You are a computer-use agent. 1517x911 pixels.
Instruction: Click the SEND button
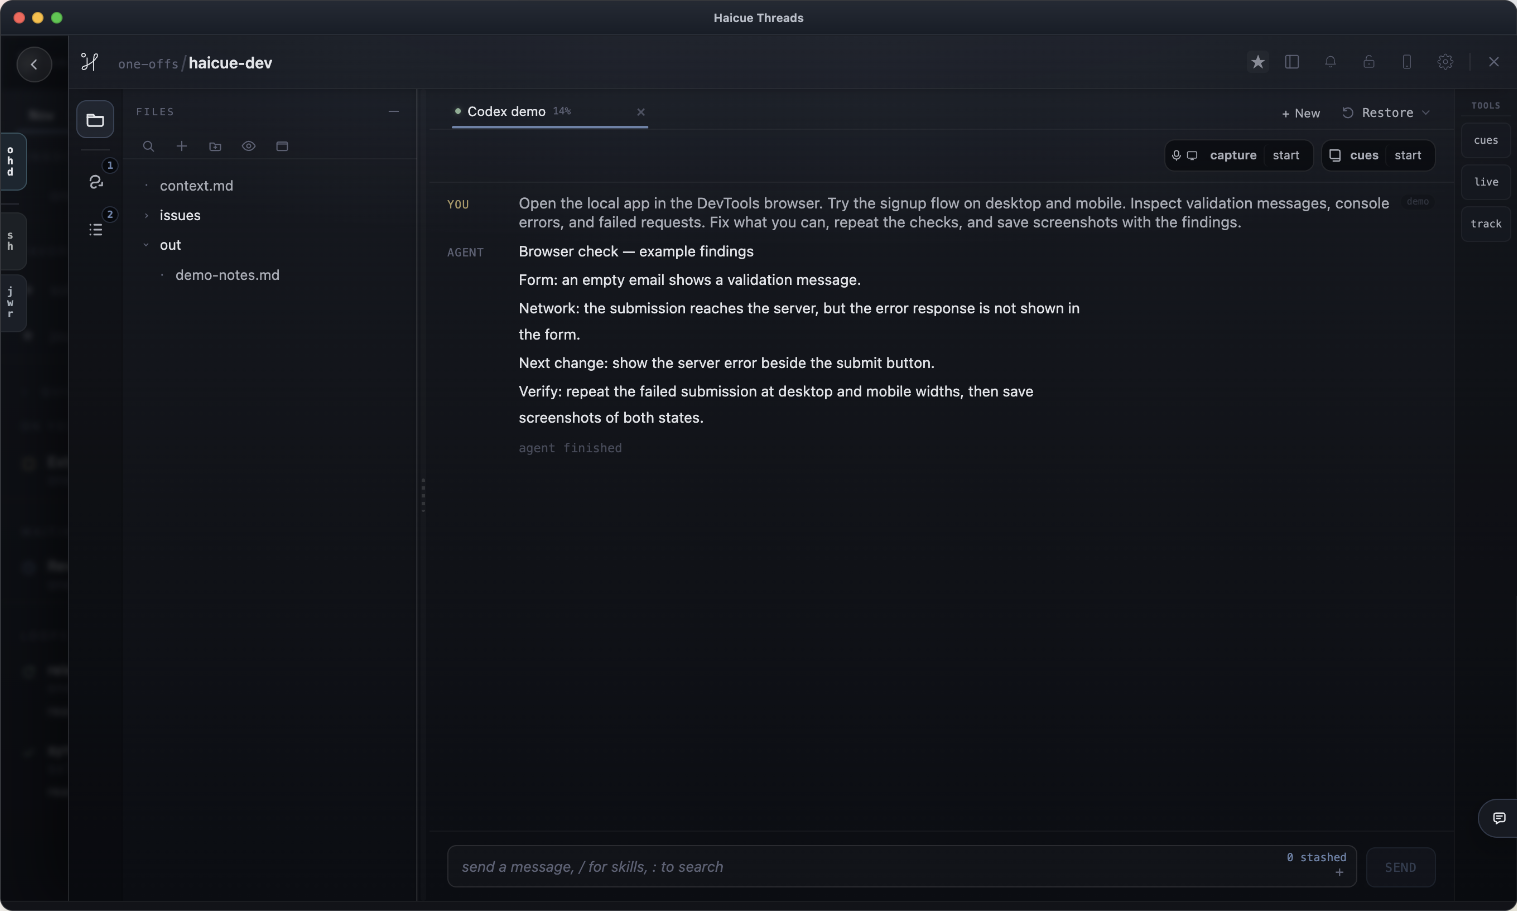(1400, 867)
